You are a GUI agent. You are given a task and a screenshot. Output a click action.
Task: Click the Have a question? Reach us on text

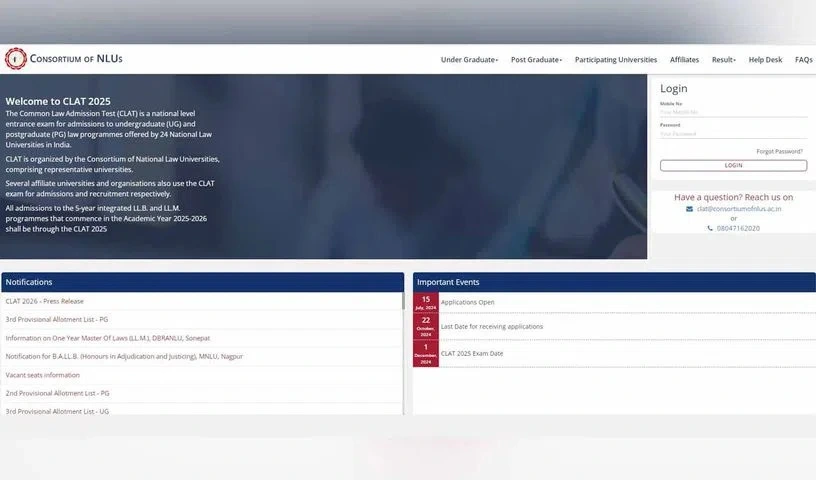click(733, 197)
